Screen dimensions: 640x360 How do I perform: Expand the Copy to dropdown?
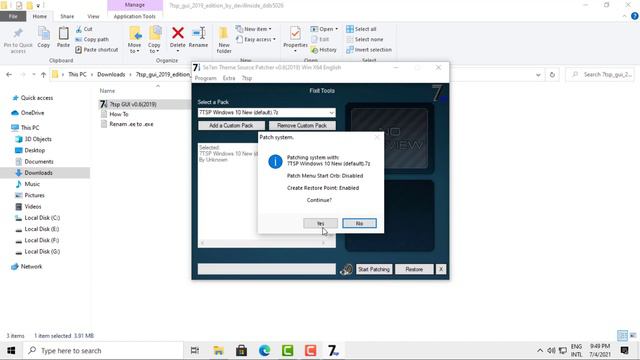(x=154, y=48)
